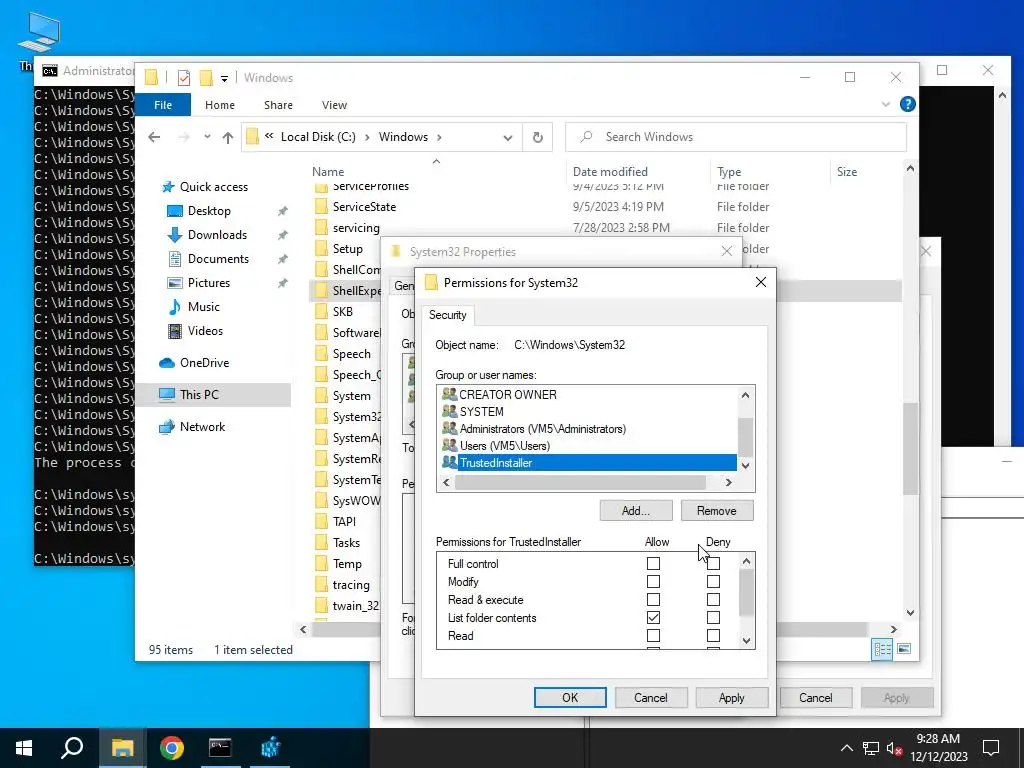Switch to details view layout icon

tap(882, 649)
